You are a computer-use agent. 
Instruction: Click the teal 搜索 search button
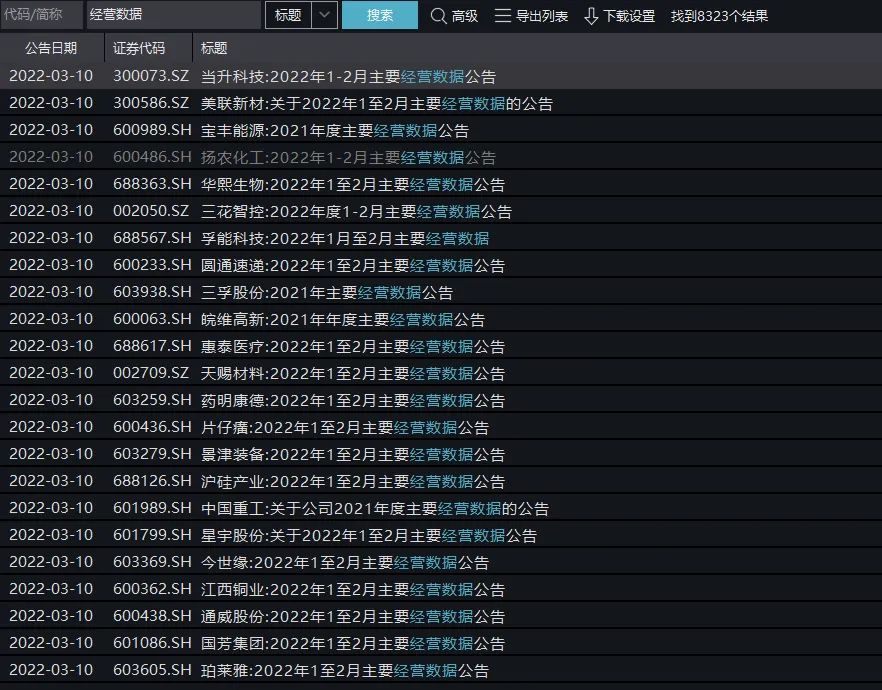click(379, 16)
